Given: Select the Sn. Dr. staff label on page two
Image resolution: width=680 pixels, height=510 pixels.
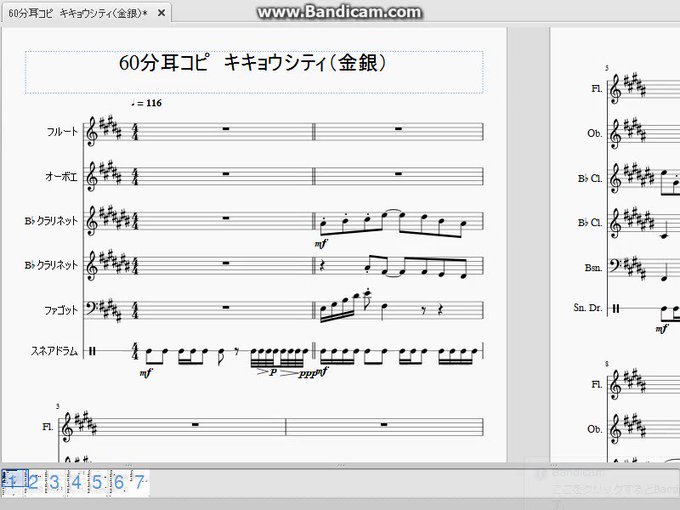Looking at the screenshot, I should pyautogui.click(x=588, y=307).
